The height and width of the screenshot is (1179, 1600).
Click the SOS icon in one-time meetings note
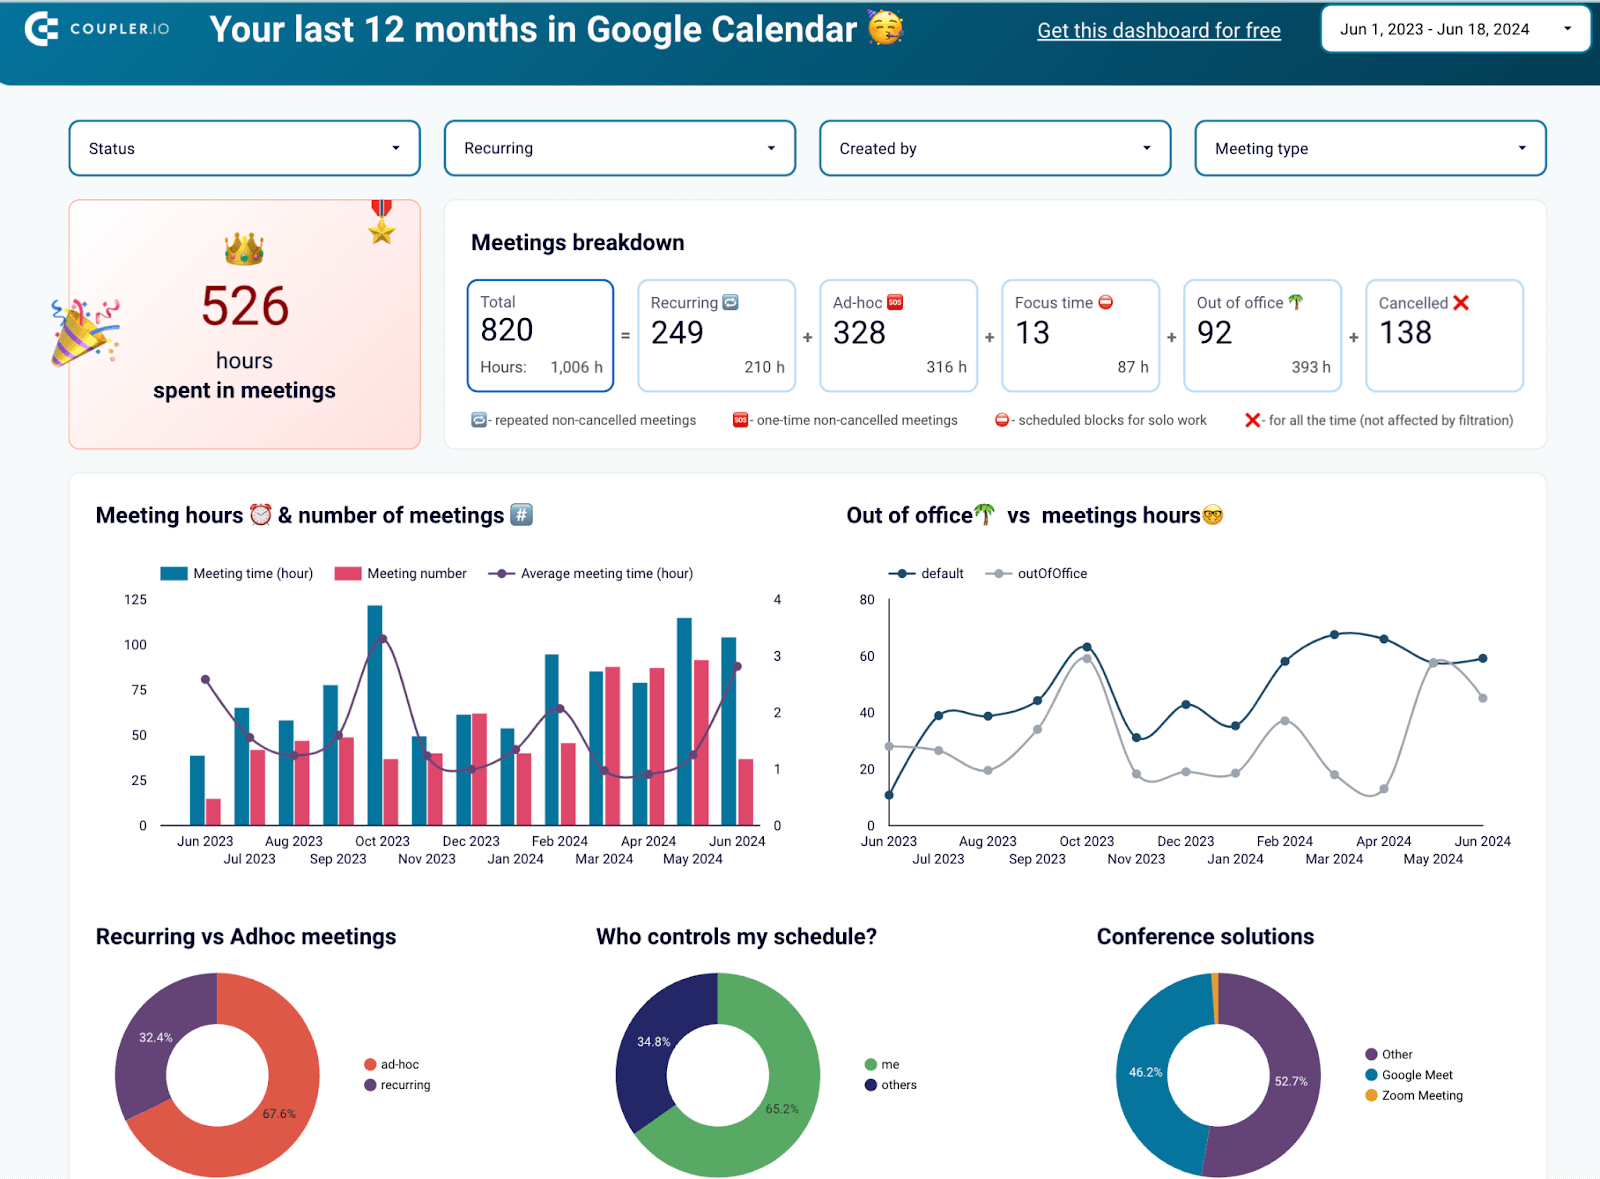click(740, 420)
